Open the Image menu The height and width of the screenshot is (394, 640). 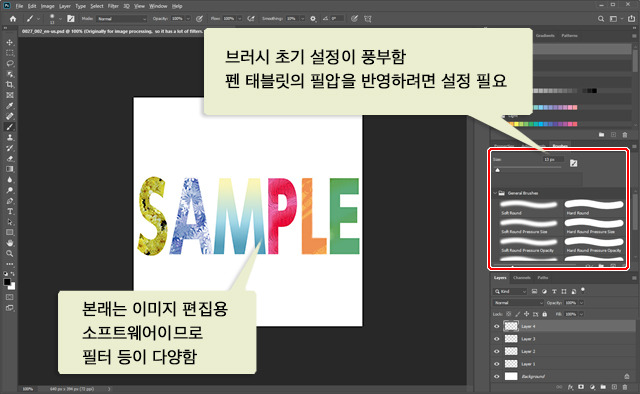click(47, 6)
